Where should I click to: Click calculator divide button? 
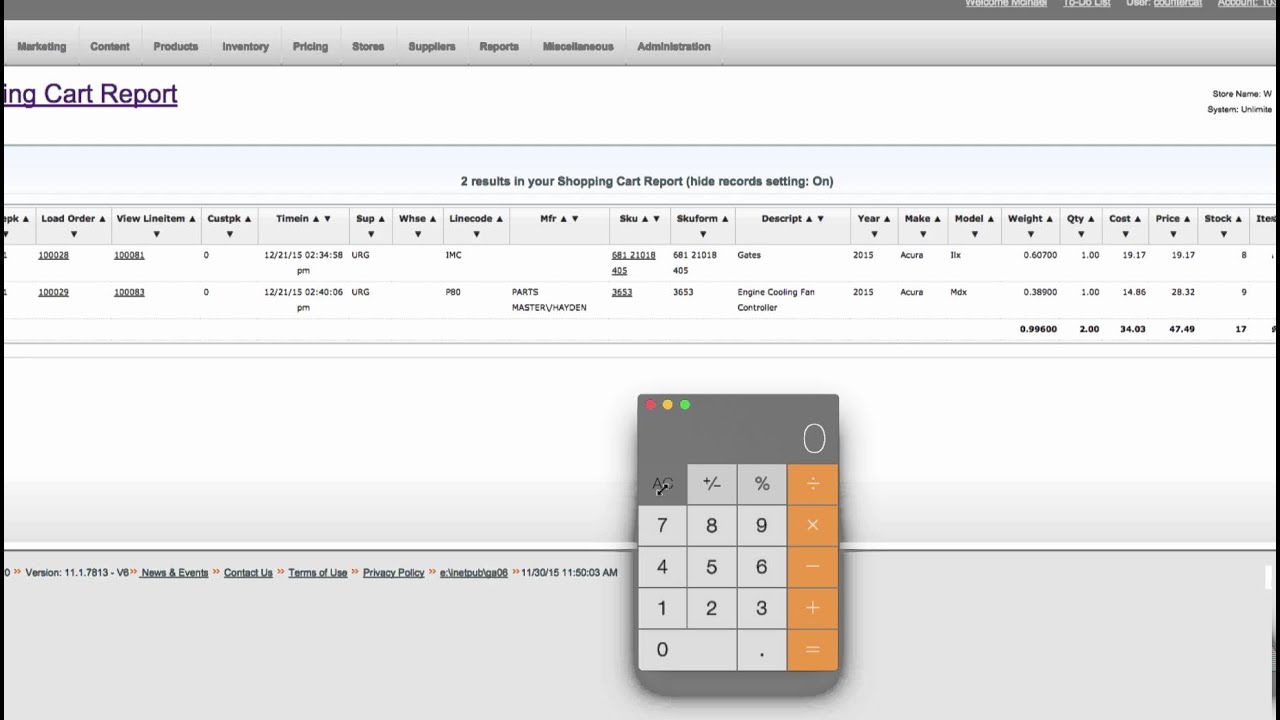pyautogui.click(x=813, y=484)
